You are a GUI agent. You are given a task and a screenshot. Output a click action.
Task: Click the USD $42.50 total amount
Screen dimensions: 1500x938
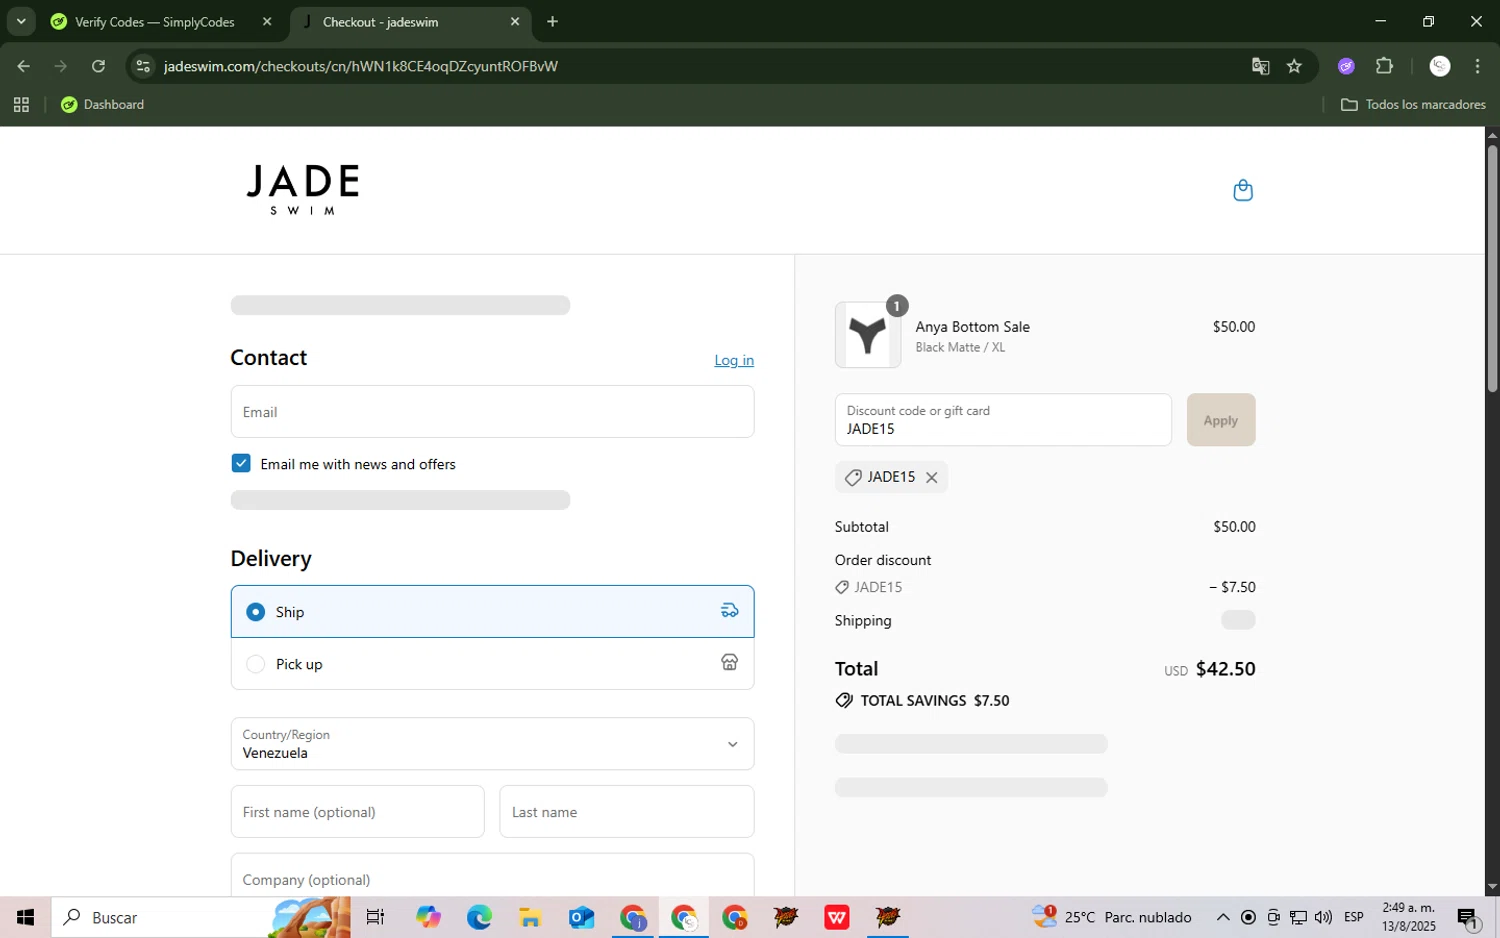1209,669
